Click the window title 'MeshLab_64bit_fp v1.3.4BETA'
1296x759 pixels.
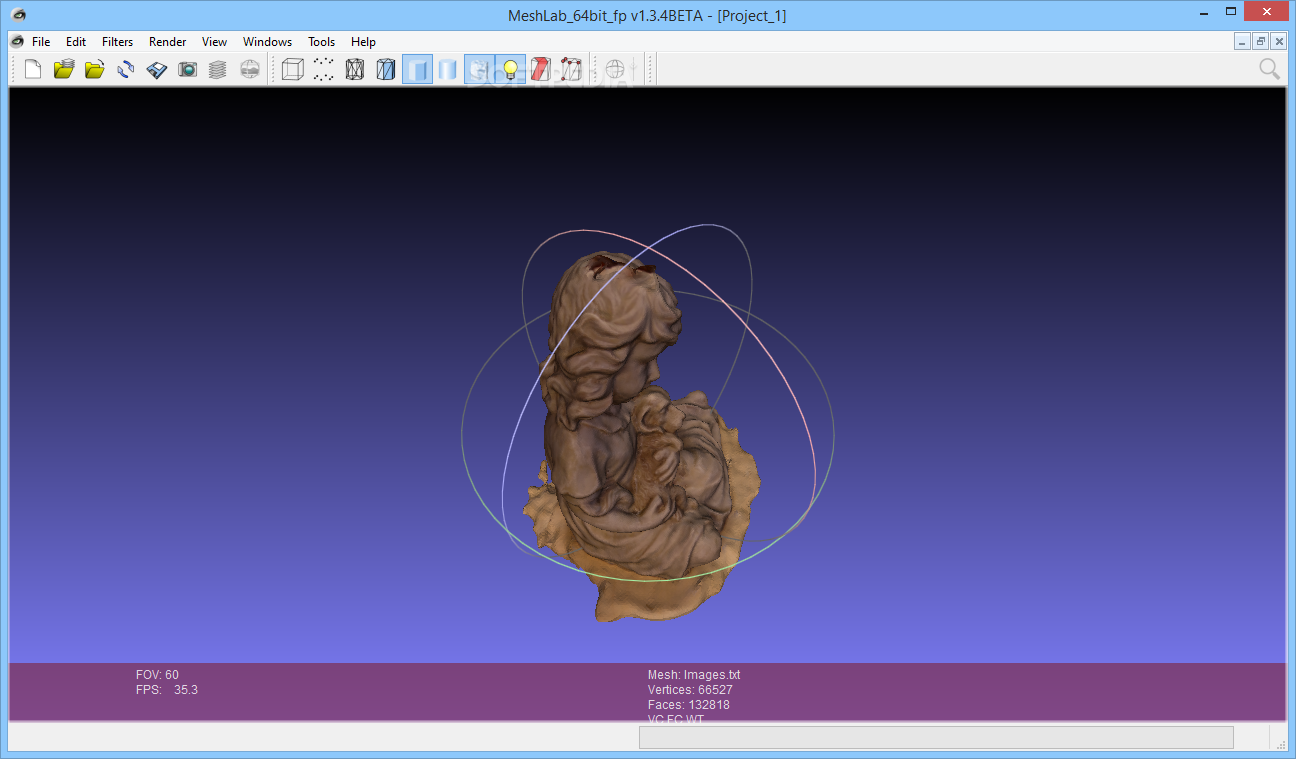(x=609, y=16)
